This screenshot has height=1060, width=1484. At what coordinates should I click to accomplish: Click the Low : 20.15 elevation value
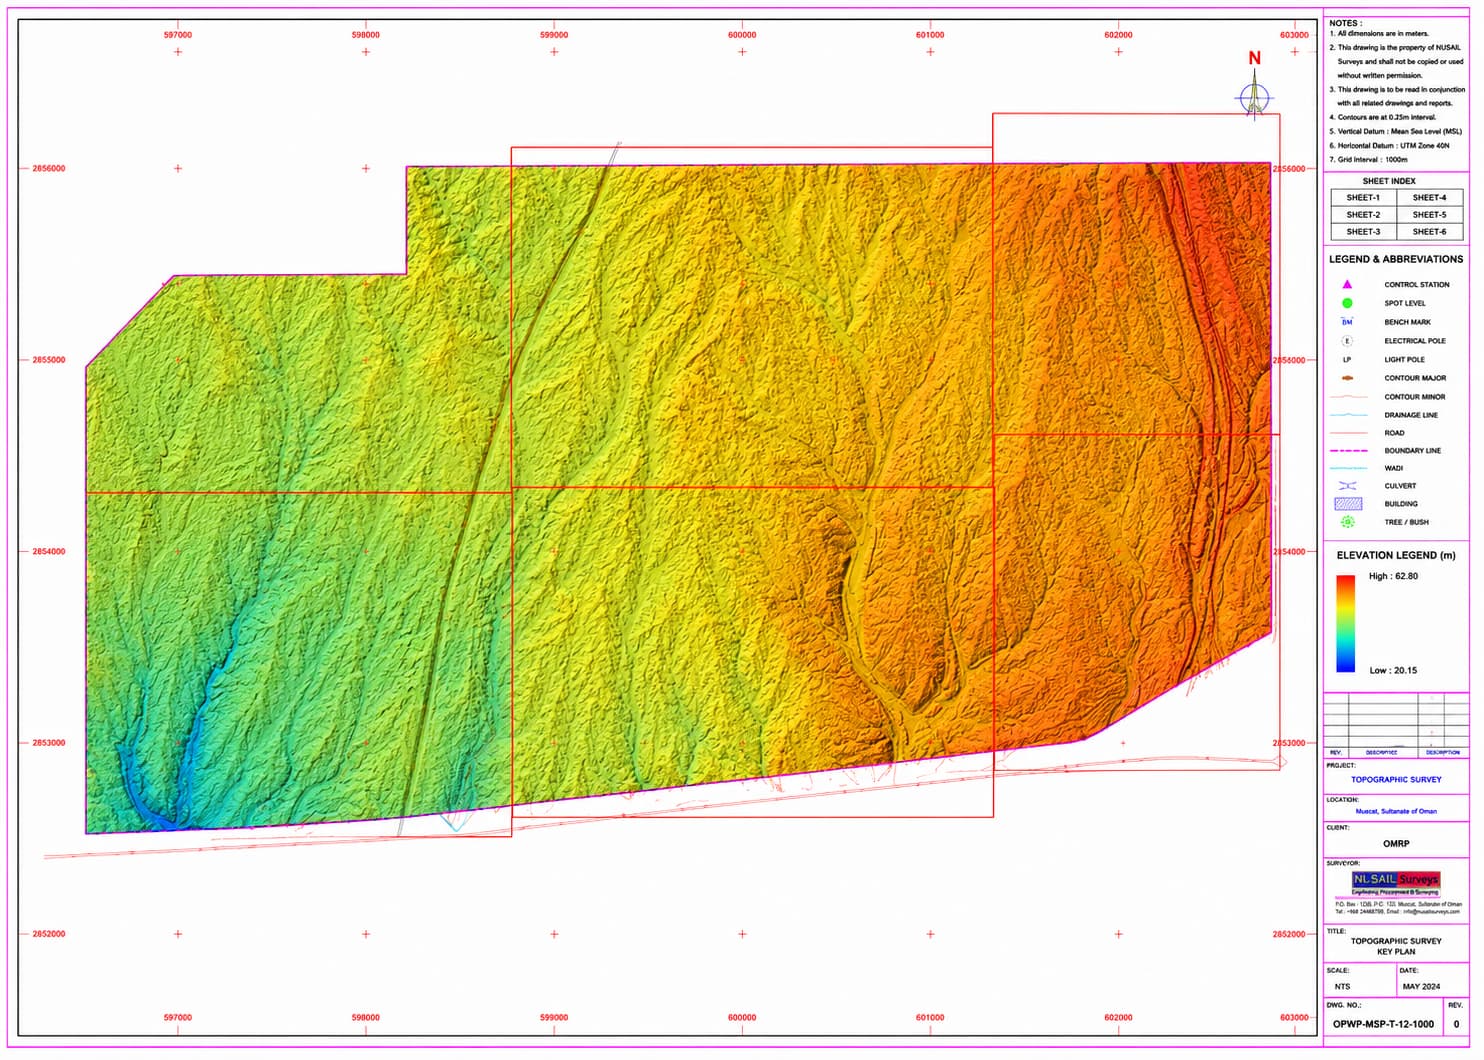1393,671
